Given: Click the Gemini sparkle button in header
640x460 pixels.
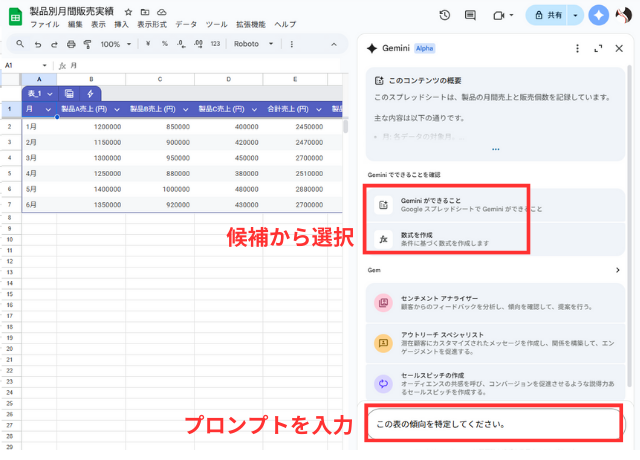Looking at the screenshot, I should pyautogui.click(x=598, y=16).
